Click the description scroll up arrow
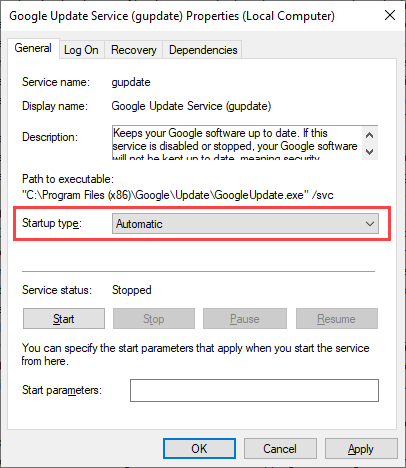Viewport: 406px width, 468px height. 369,135
